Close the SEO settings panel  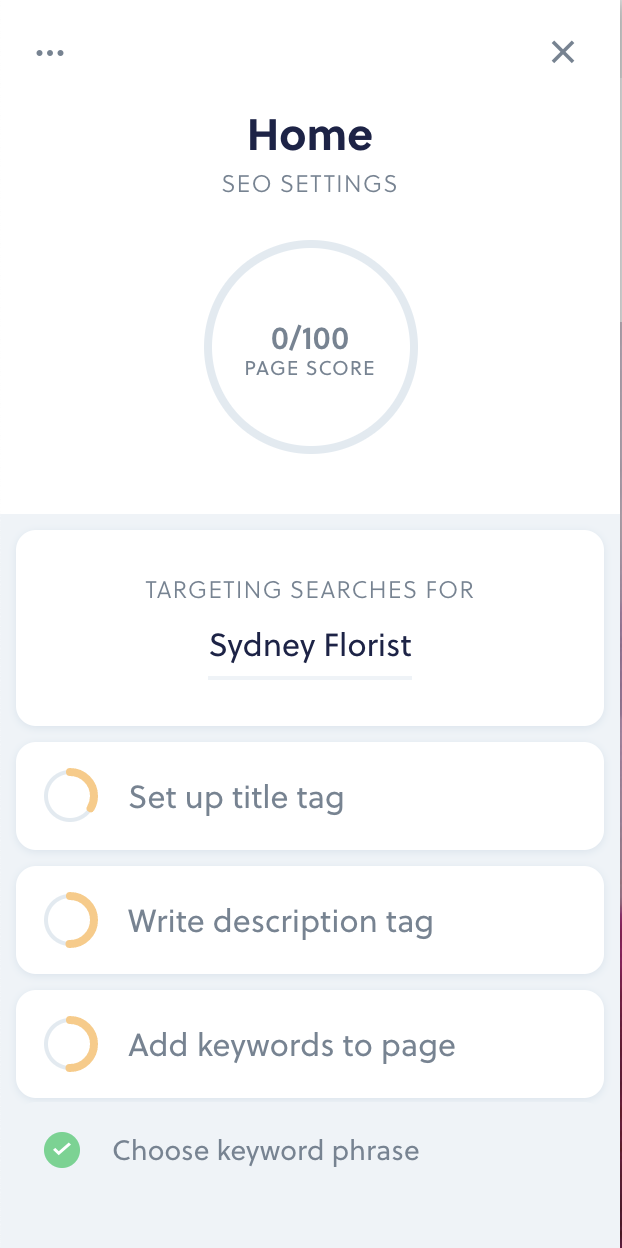coord(563,52)
